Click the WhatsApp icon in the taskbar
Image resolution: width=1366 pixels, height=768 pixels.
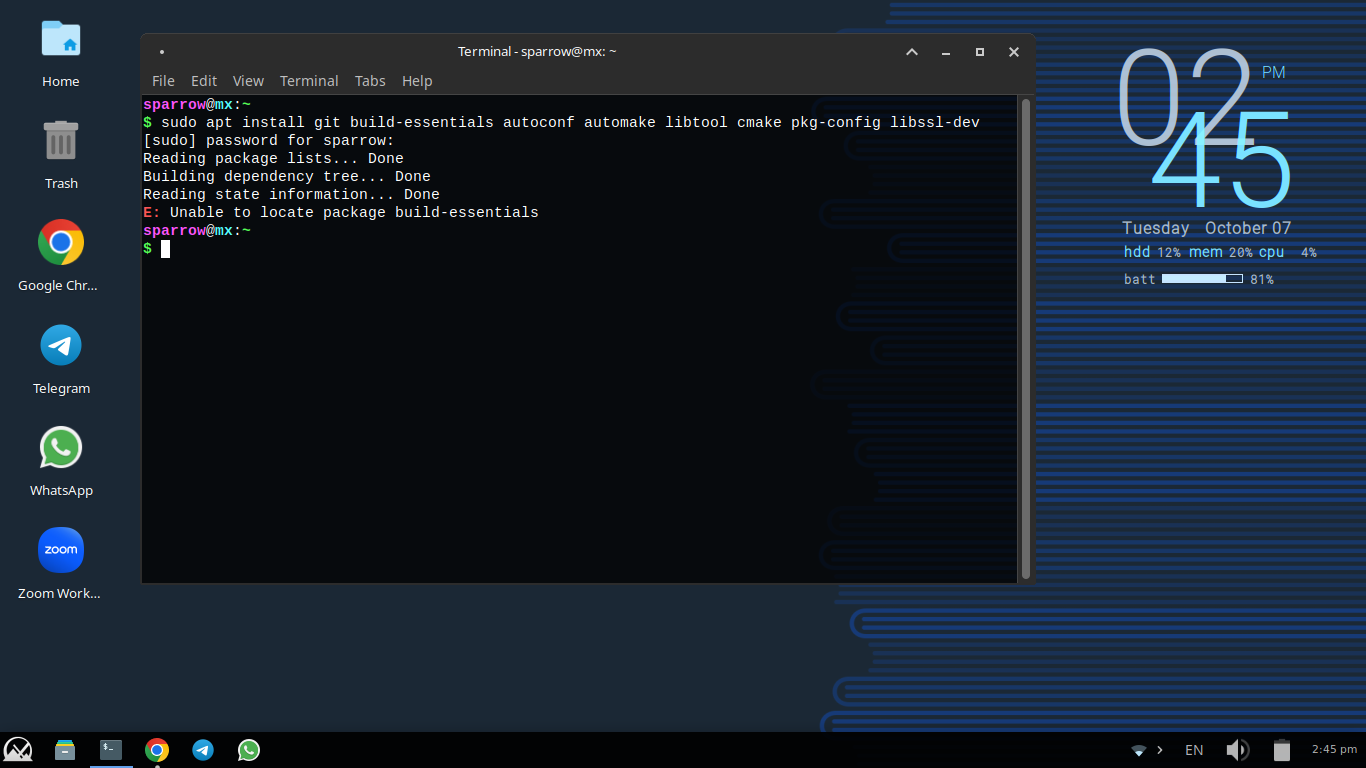tap(249, 750)
